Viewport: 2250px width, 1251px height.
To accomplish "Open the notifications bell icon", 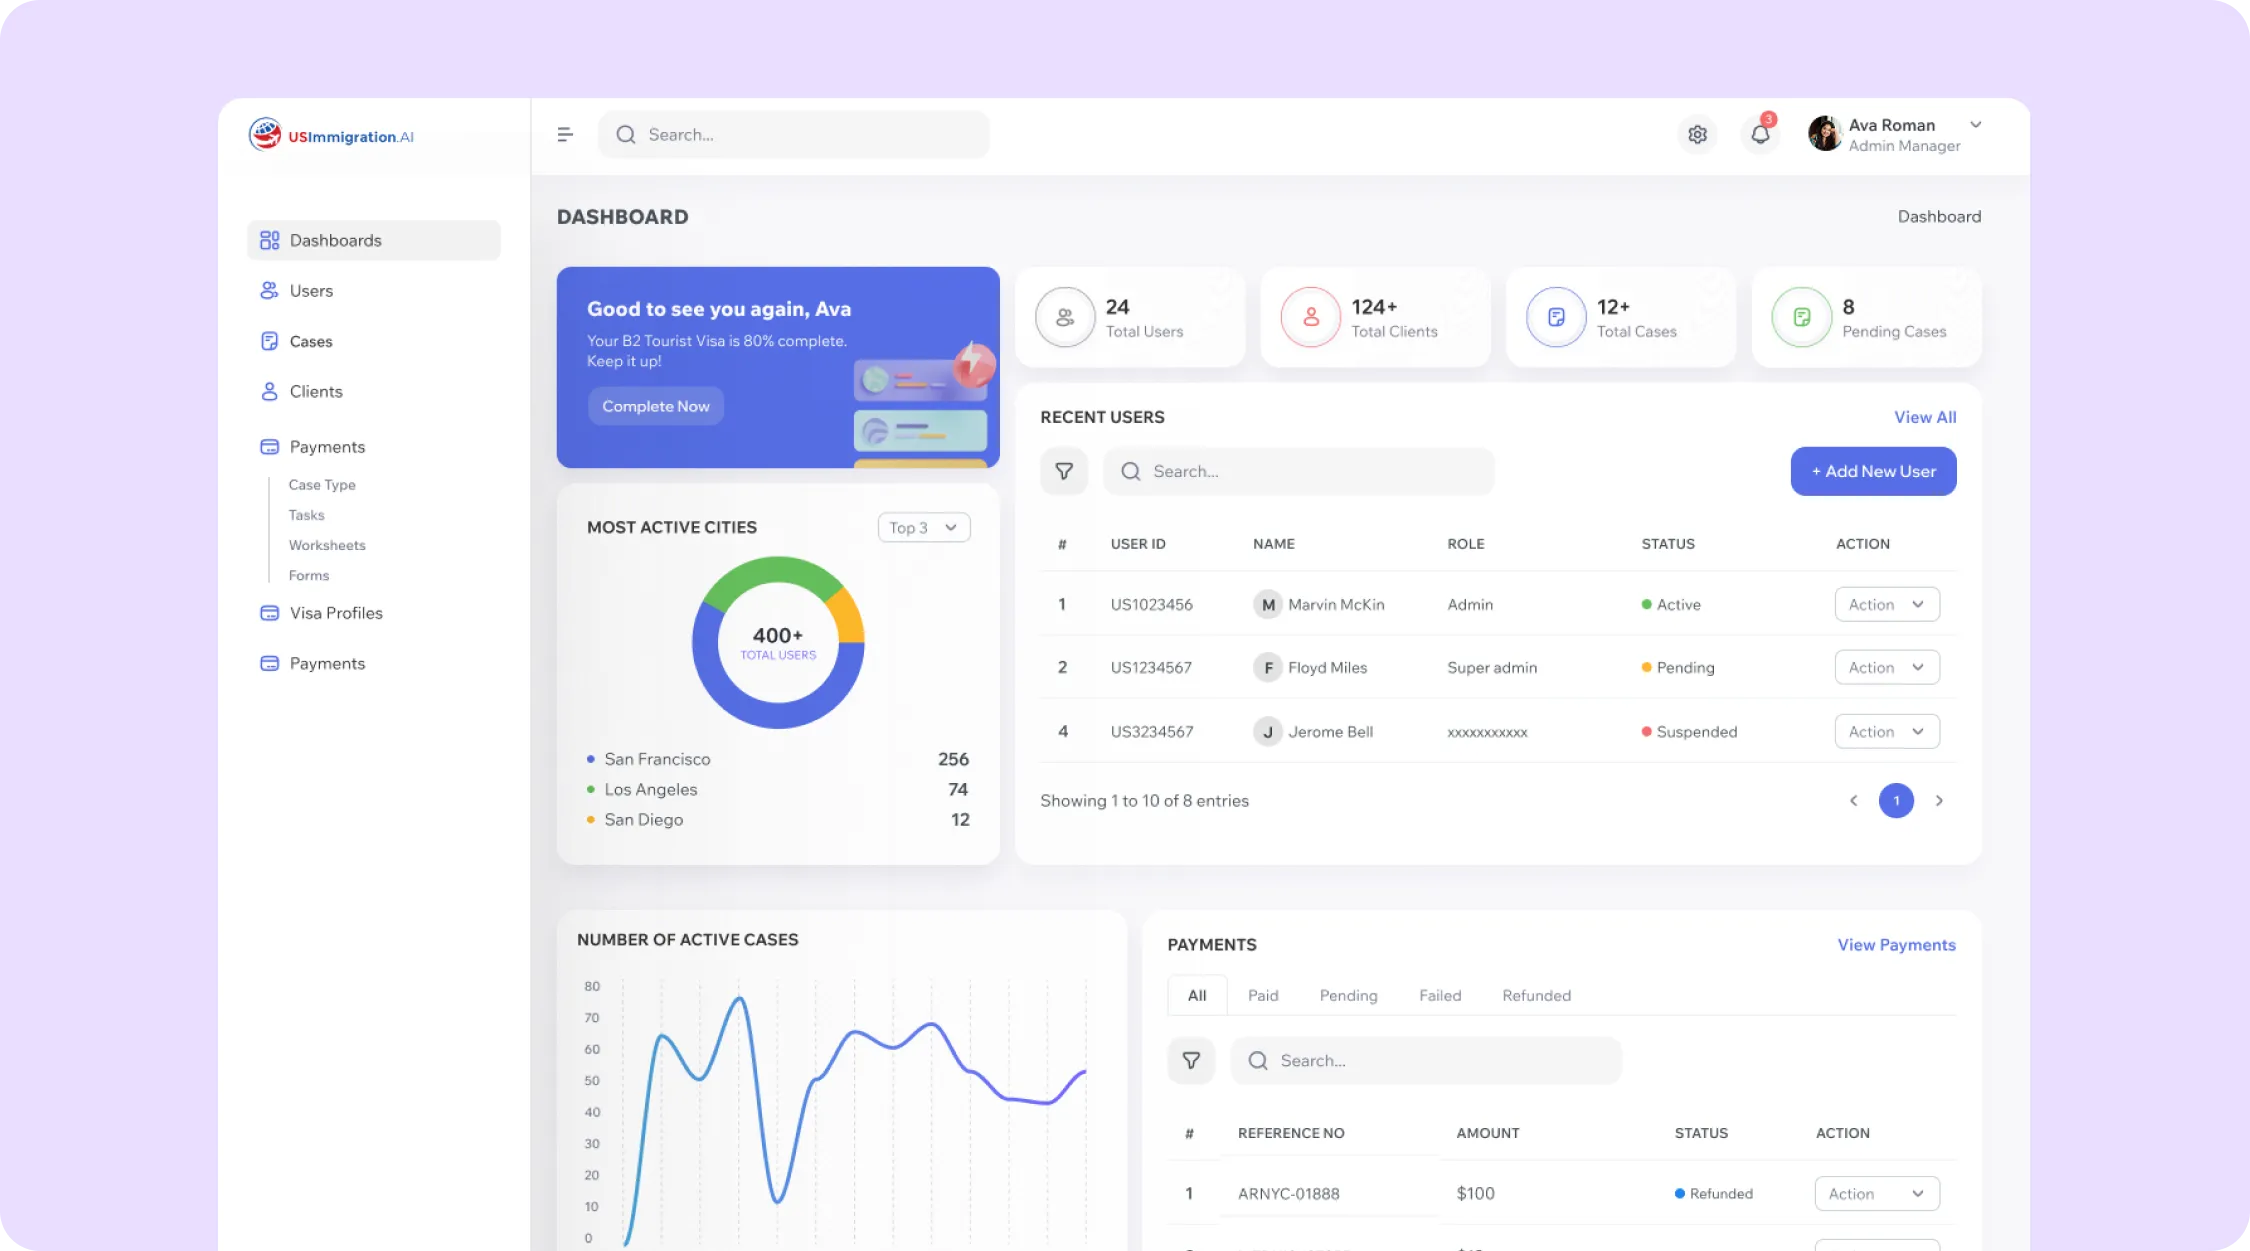I will click(x=1760, y=134).
